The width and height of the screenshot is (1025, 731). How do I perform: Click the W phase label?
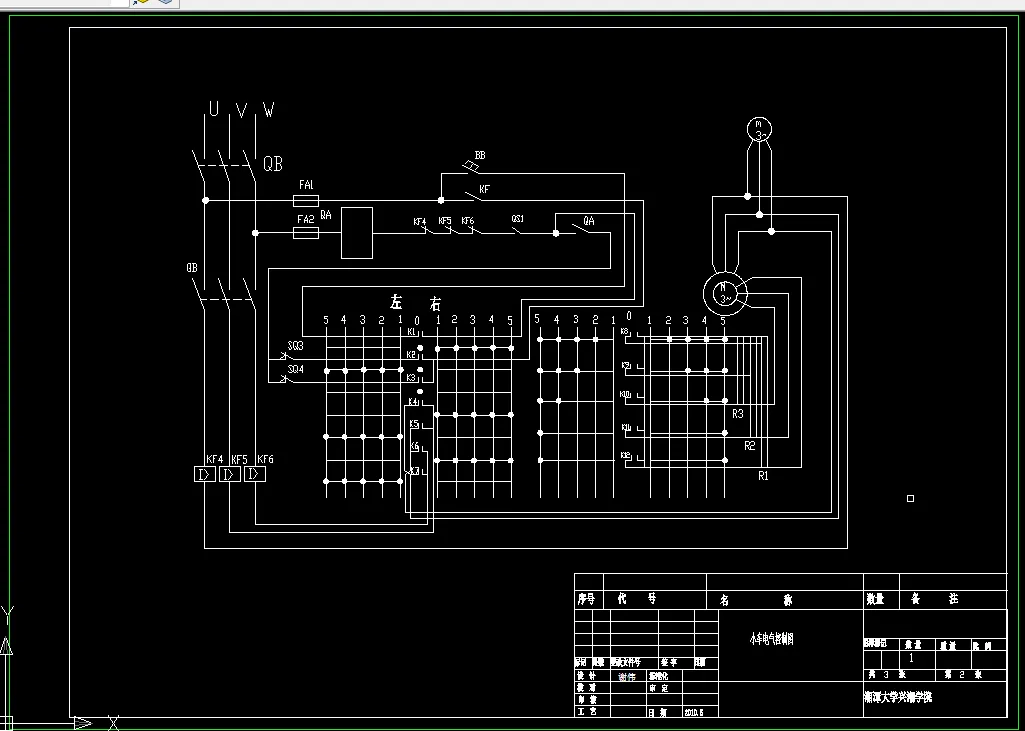tap(268, 109)
